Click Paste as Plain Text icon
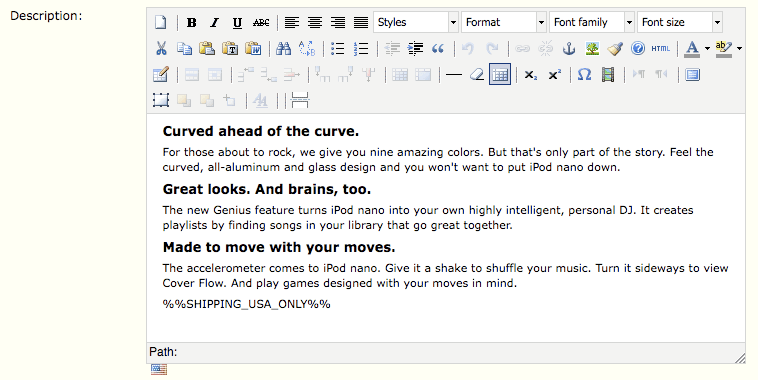Screen dimensions: 758x380 coord(230,48)
